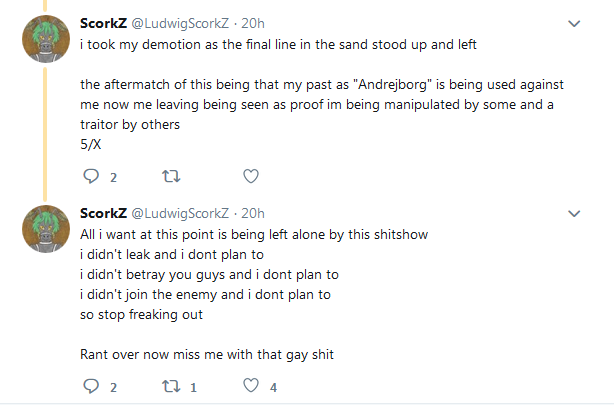Open ScorkZ avatar on first tweet
The height and width of the screenshot is (405, 614).
(46, 39)
